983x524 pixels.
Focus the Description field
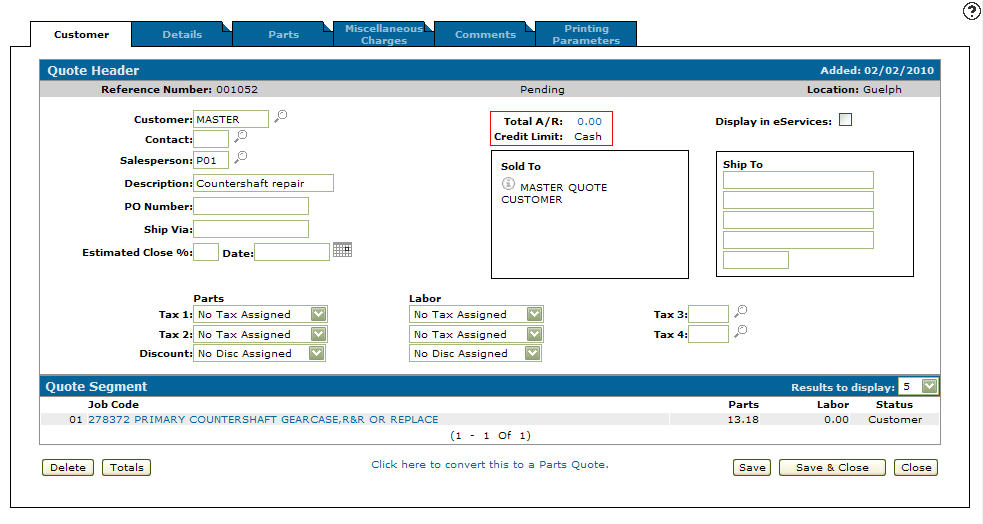pos(263,183)
